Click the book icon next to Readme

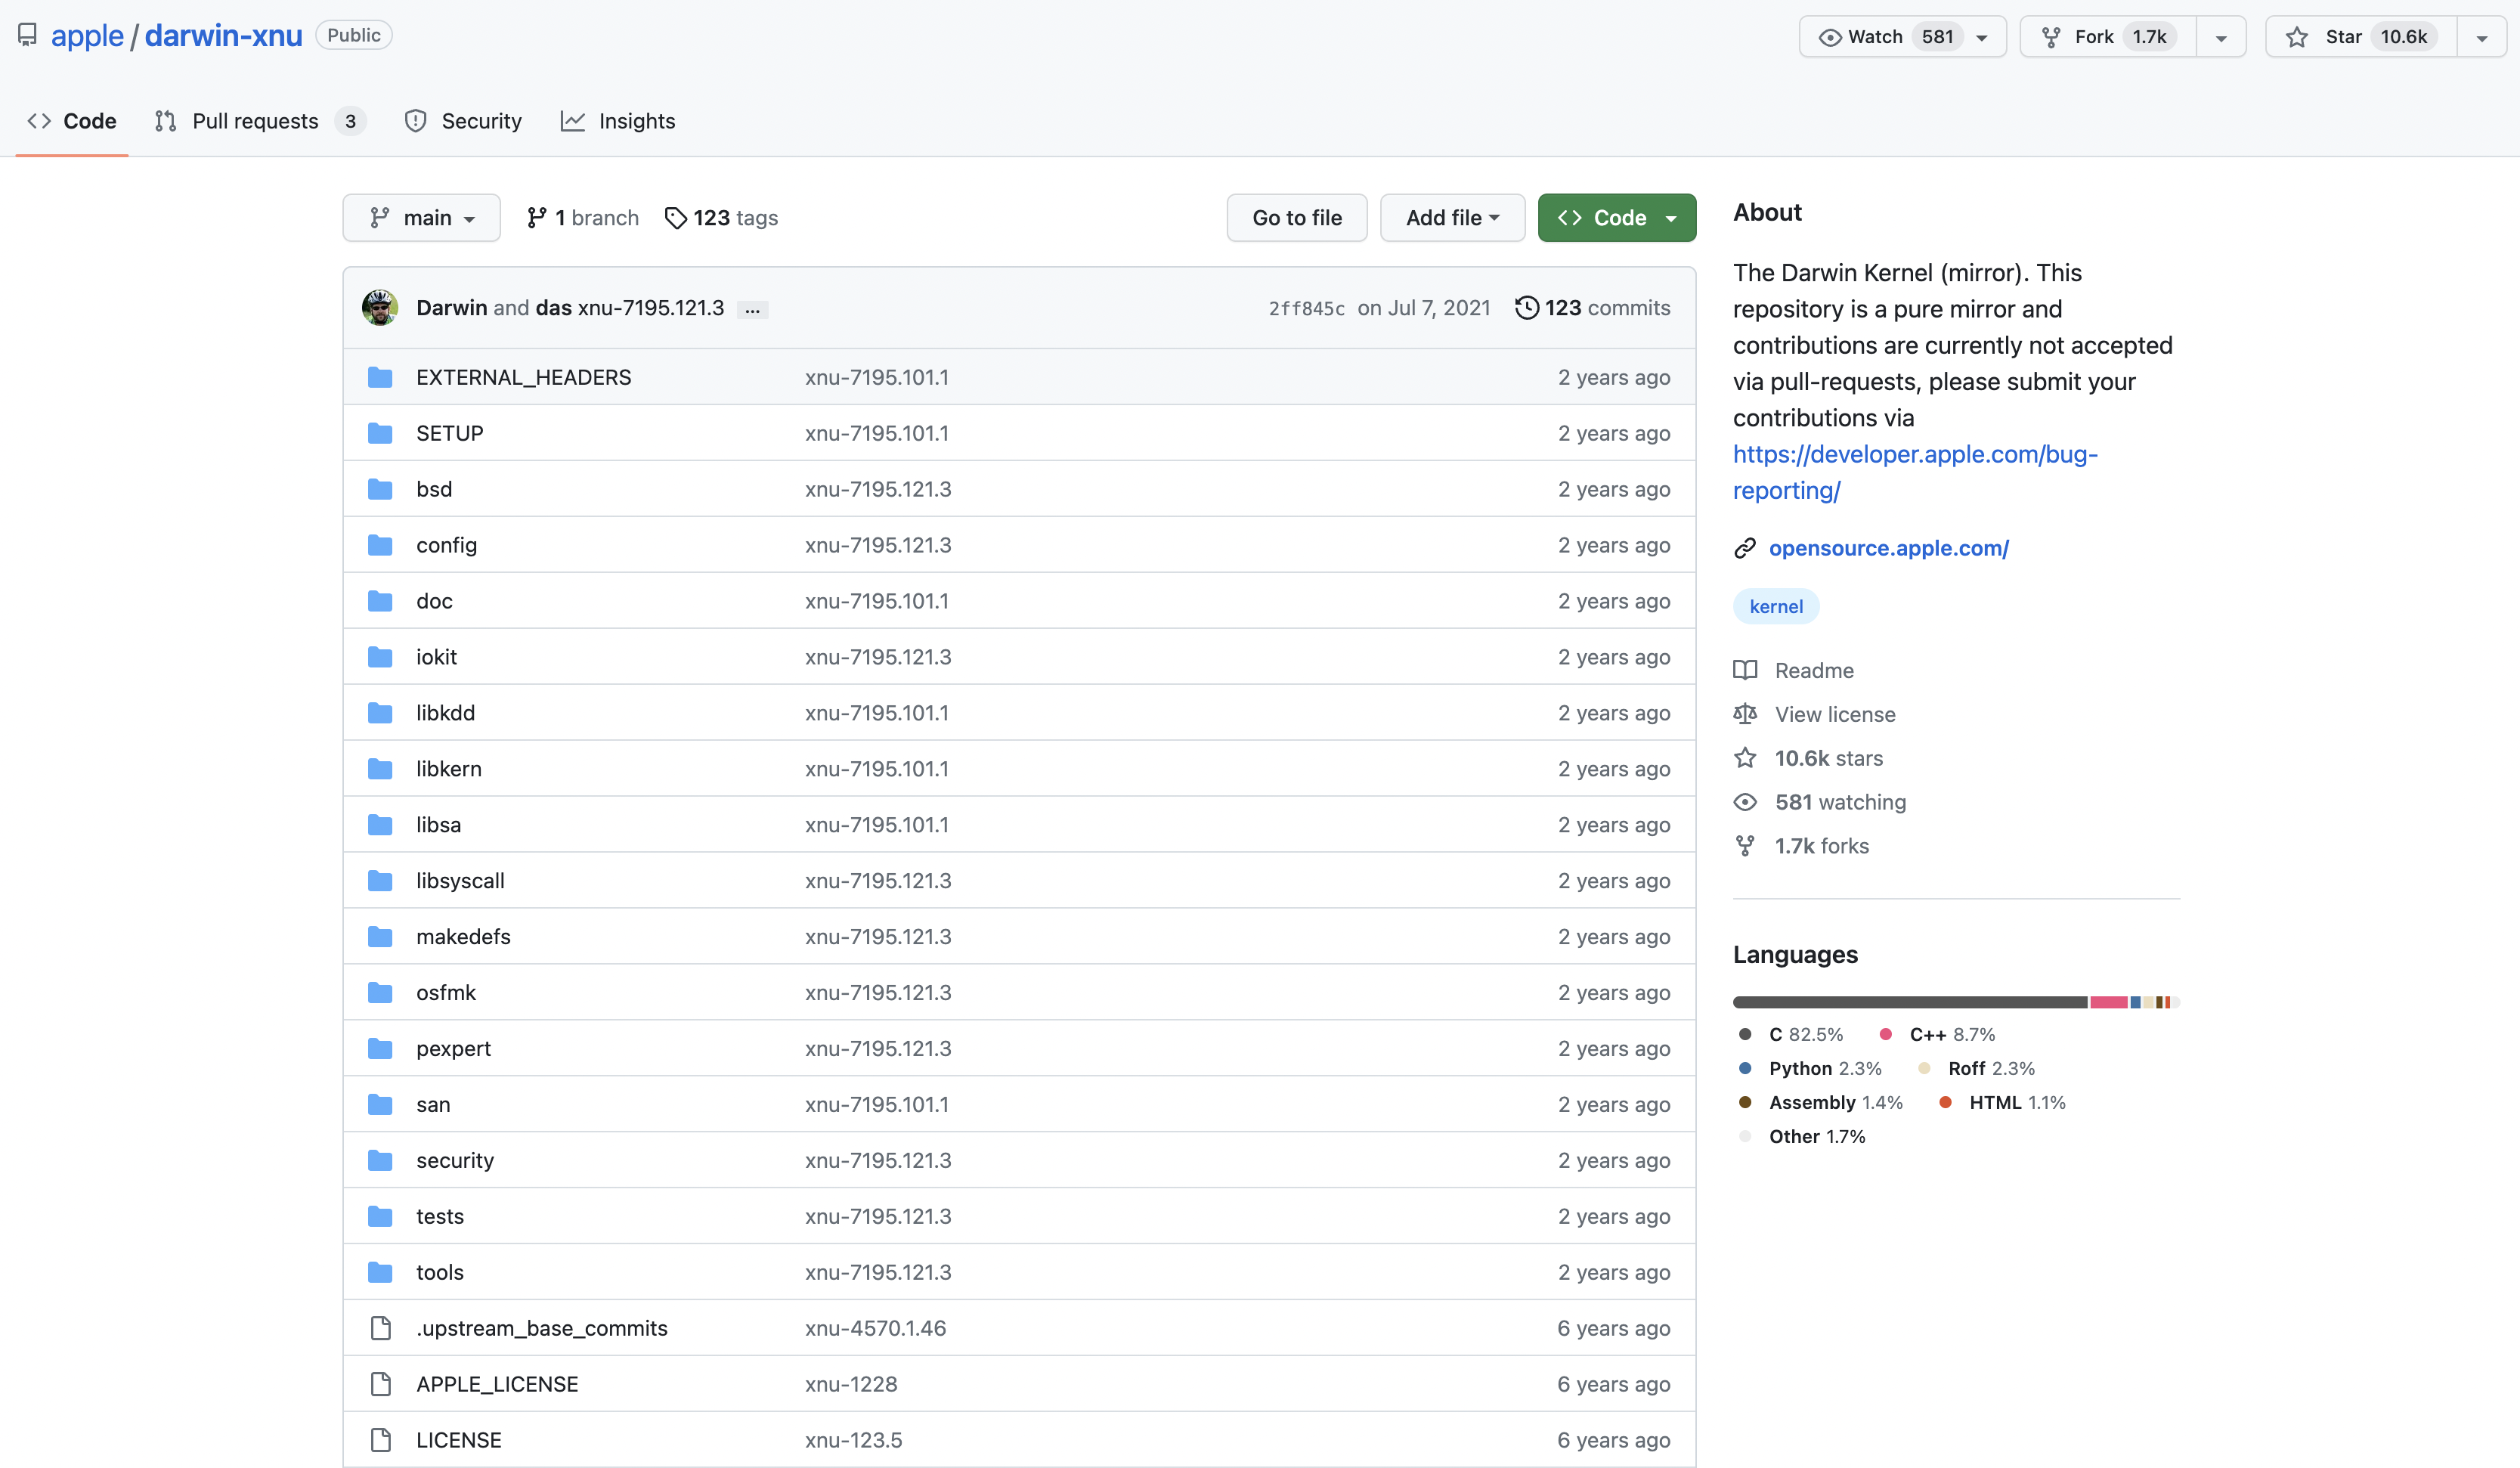click(x=1745, y=670)
